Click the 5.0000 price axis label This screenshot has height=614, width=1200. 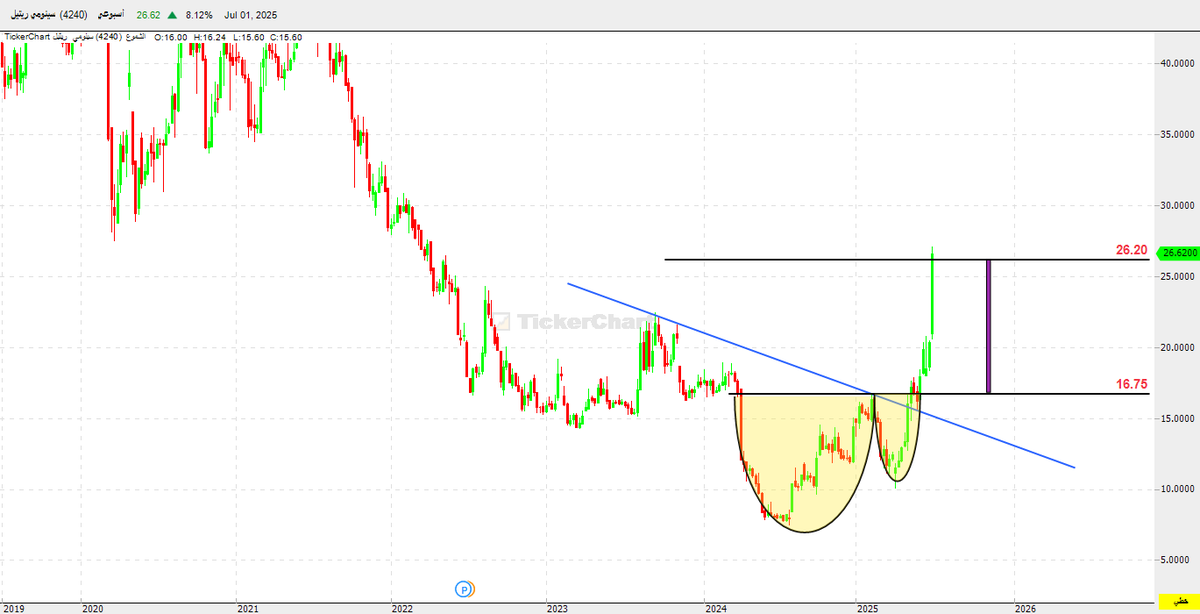pyautogui.click(x=1176, y=560)
